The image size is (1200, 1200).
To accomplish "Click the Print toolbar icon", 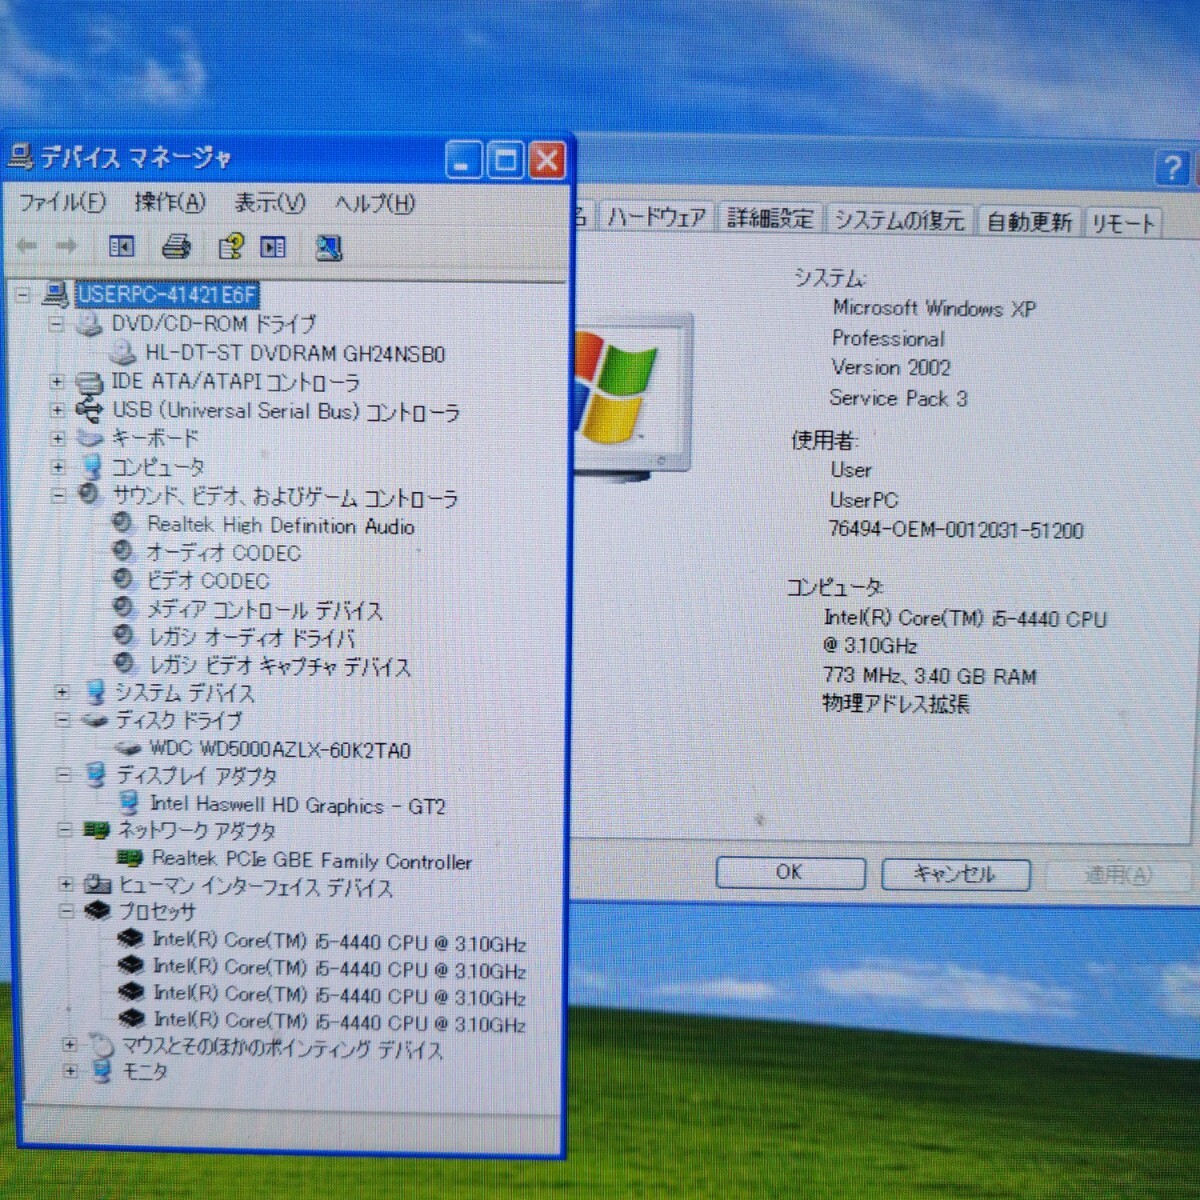I will click(x=177, y=245).
